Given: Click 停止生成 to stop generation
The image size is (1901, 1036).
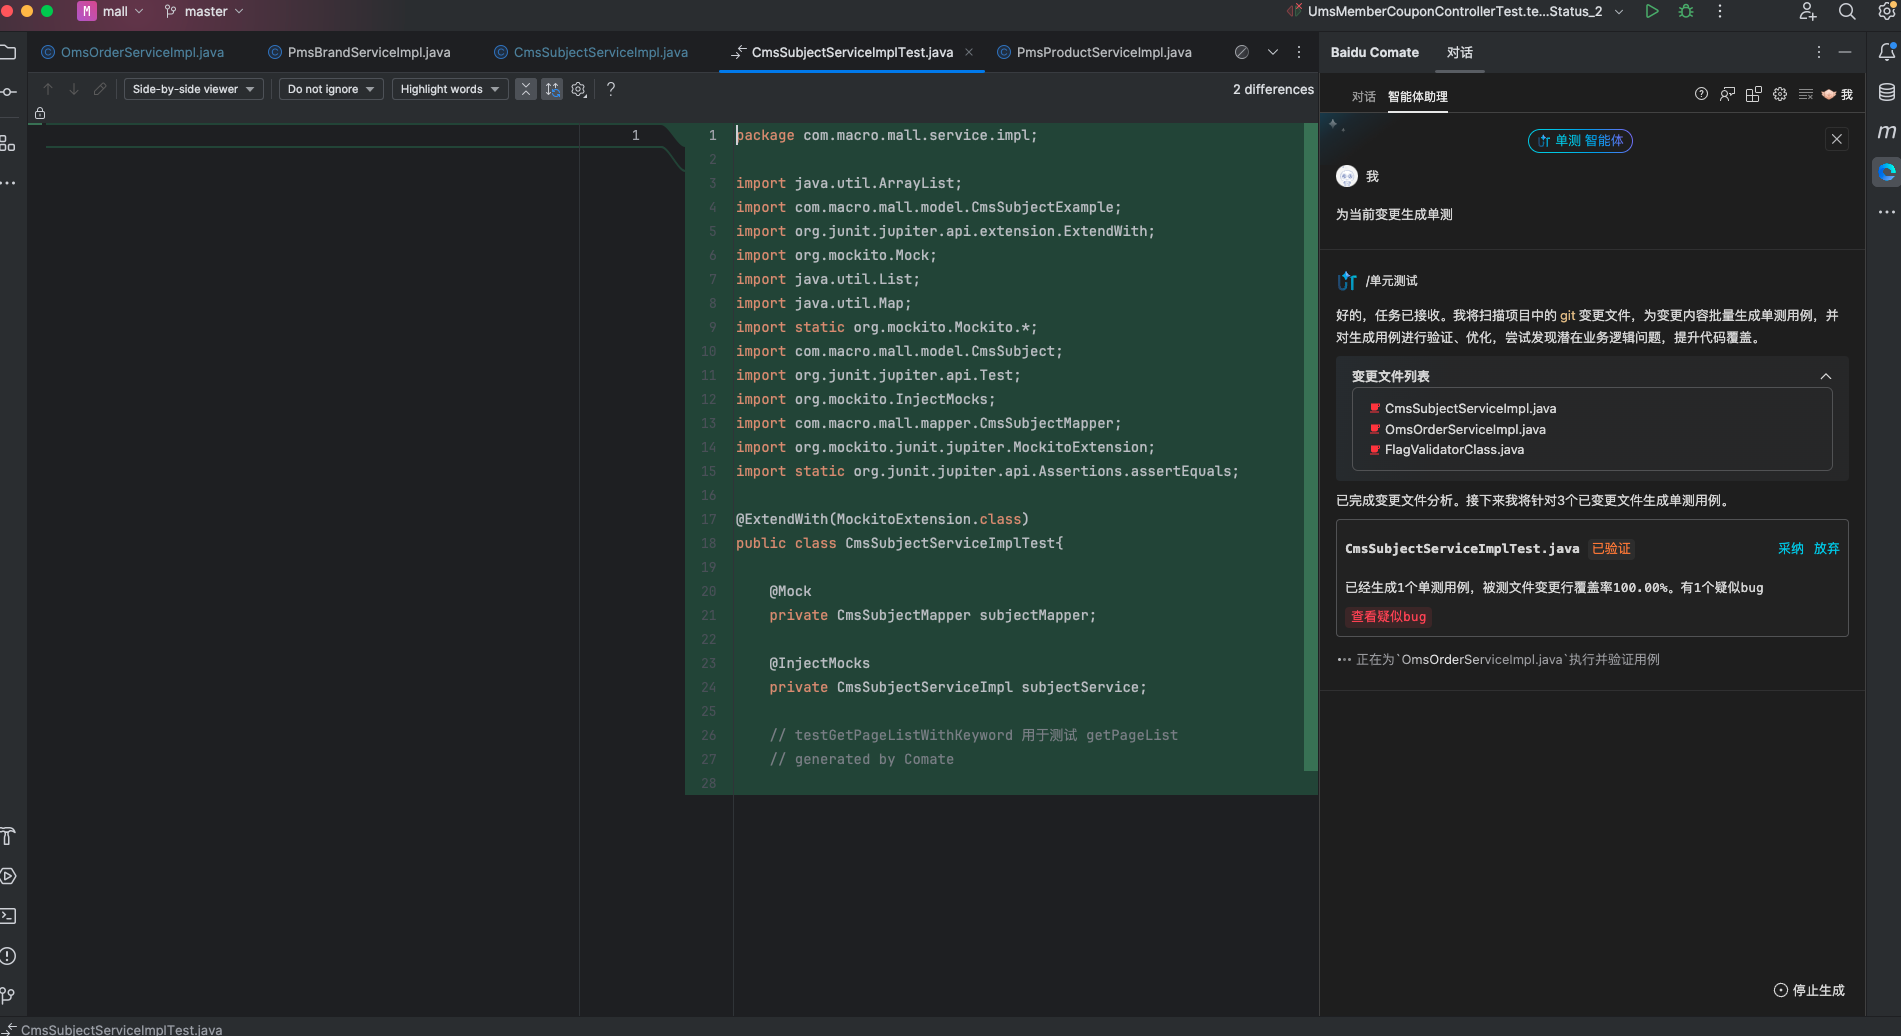Looking at the screenshot, I should (x=1809, y=990).
